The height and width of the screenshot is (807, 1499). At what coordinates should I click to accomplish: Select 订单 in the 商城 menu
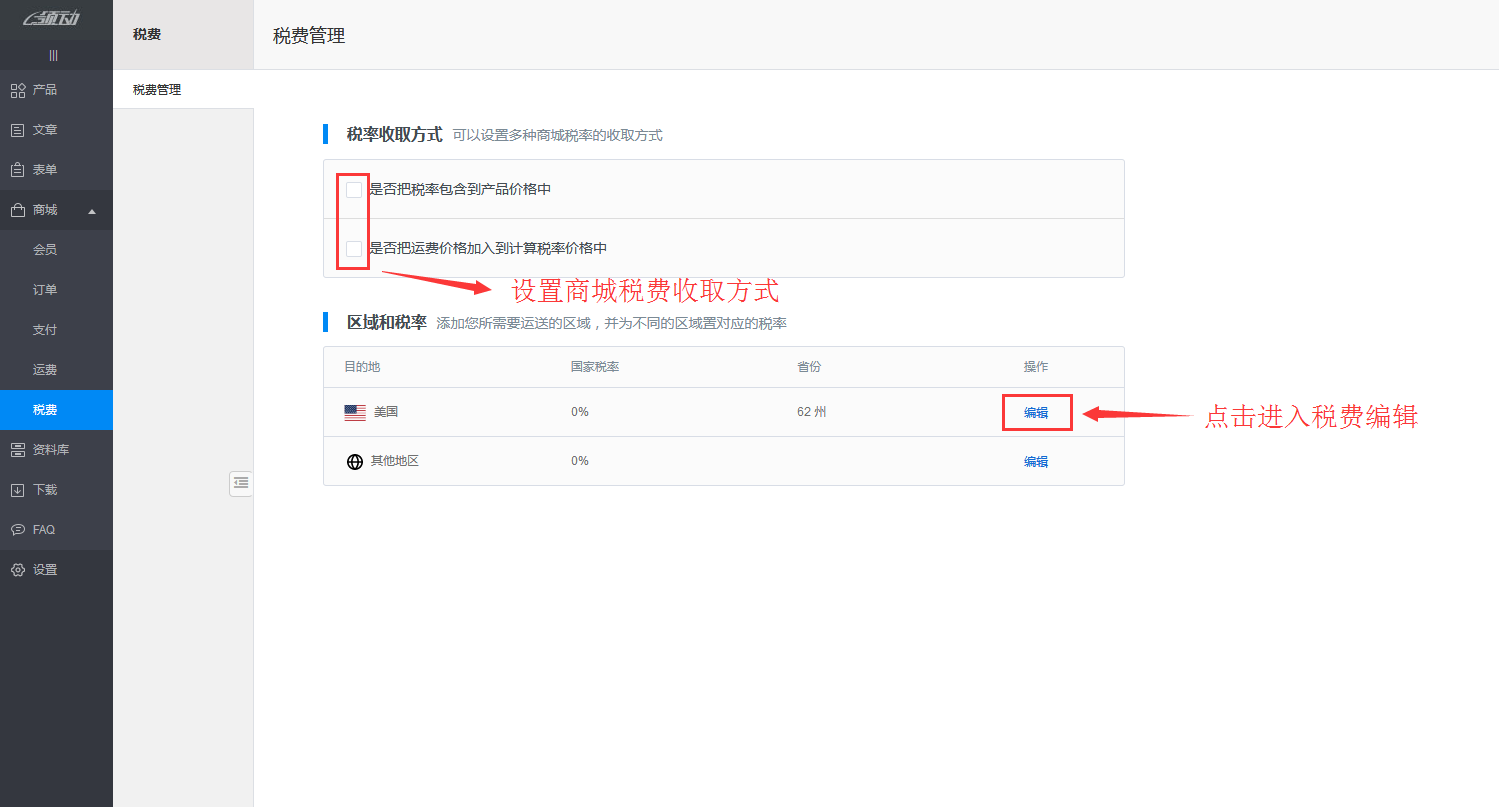(46, 289)
